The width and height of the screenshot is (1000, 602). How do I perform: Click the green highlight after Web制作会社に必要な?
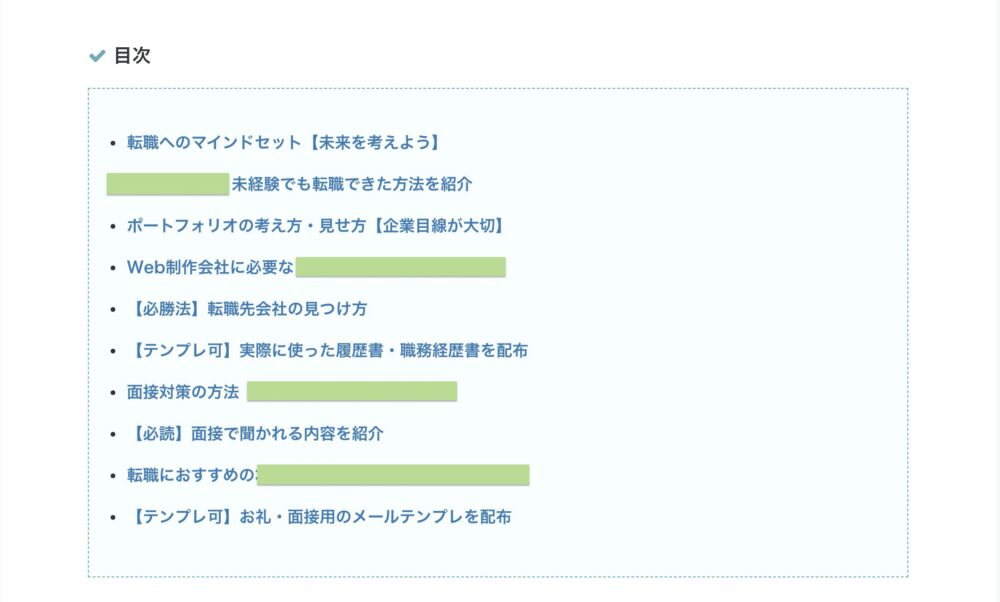pyautogui.click(x=401, y=267)
